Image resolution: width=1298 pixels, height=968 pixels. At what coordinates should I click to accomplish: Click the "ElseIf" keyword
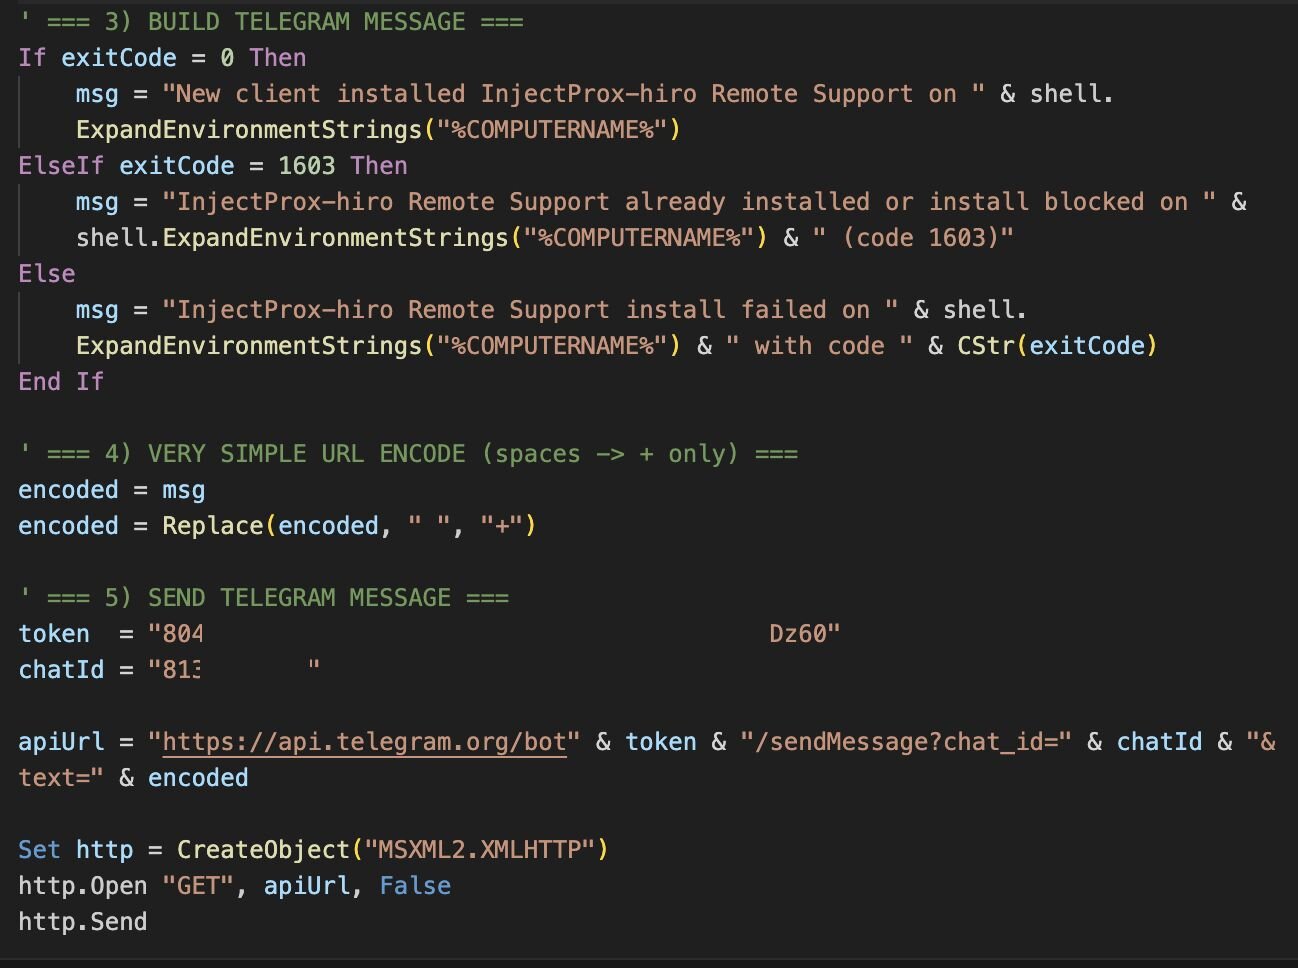click(61, 166)
